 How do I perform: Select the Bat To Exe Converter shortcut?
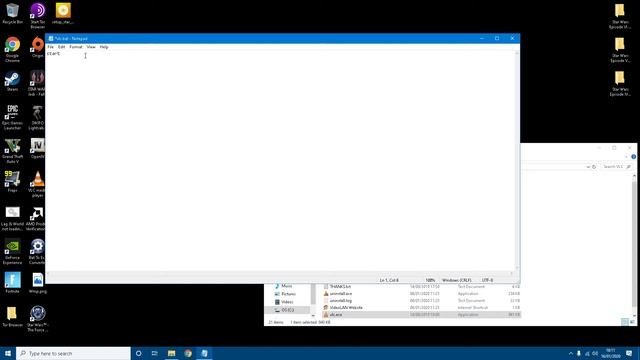(37, 252)
